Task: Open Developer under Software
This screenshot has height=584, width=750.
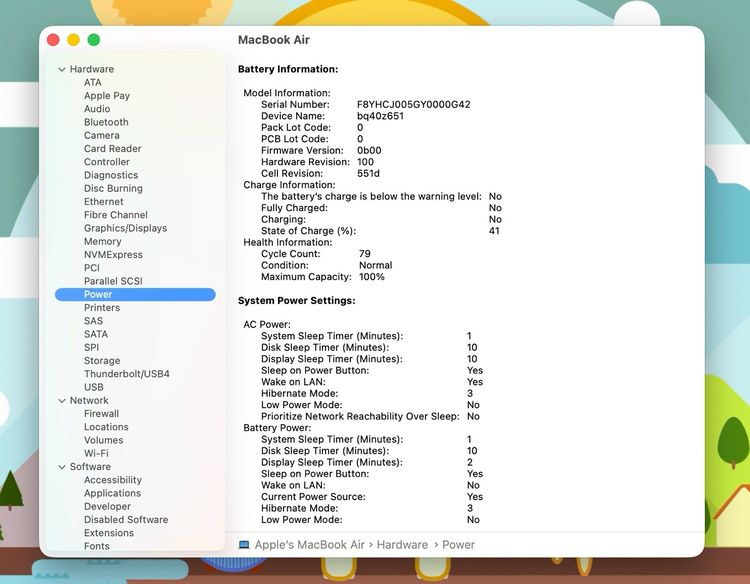Action: coord(107,507)
